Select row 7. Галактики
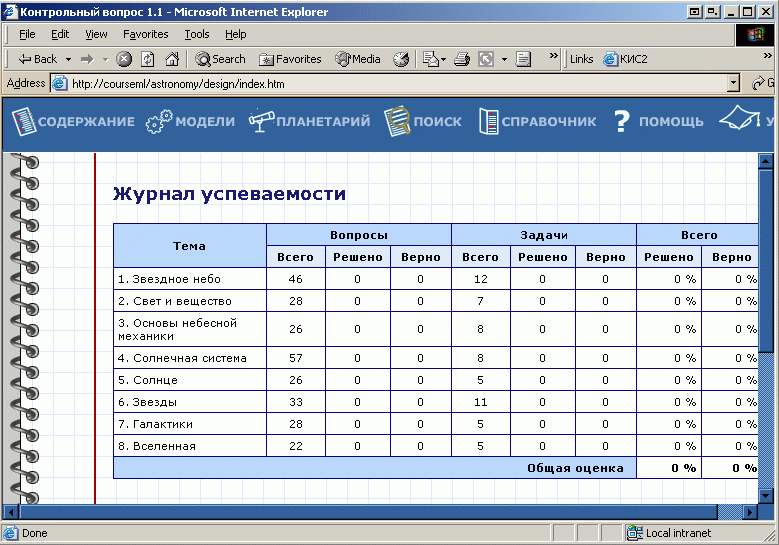779x545 pixels. [436, 424]
